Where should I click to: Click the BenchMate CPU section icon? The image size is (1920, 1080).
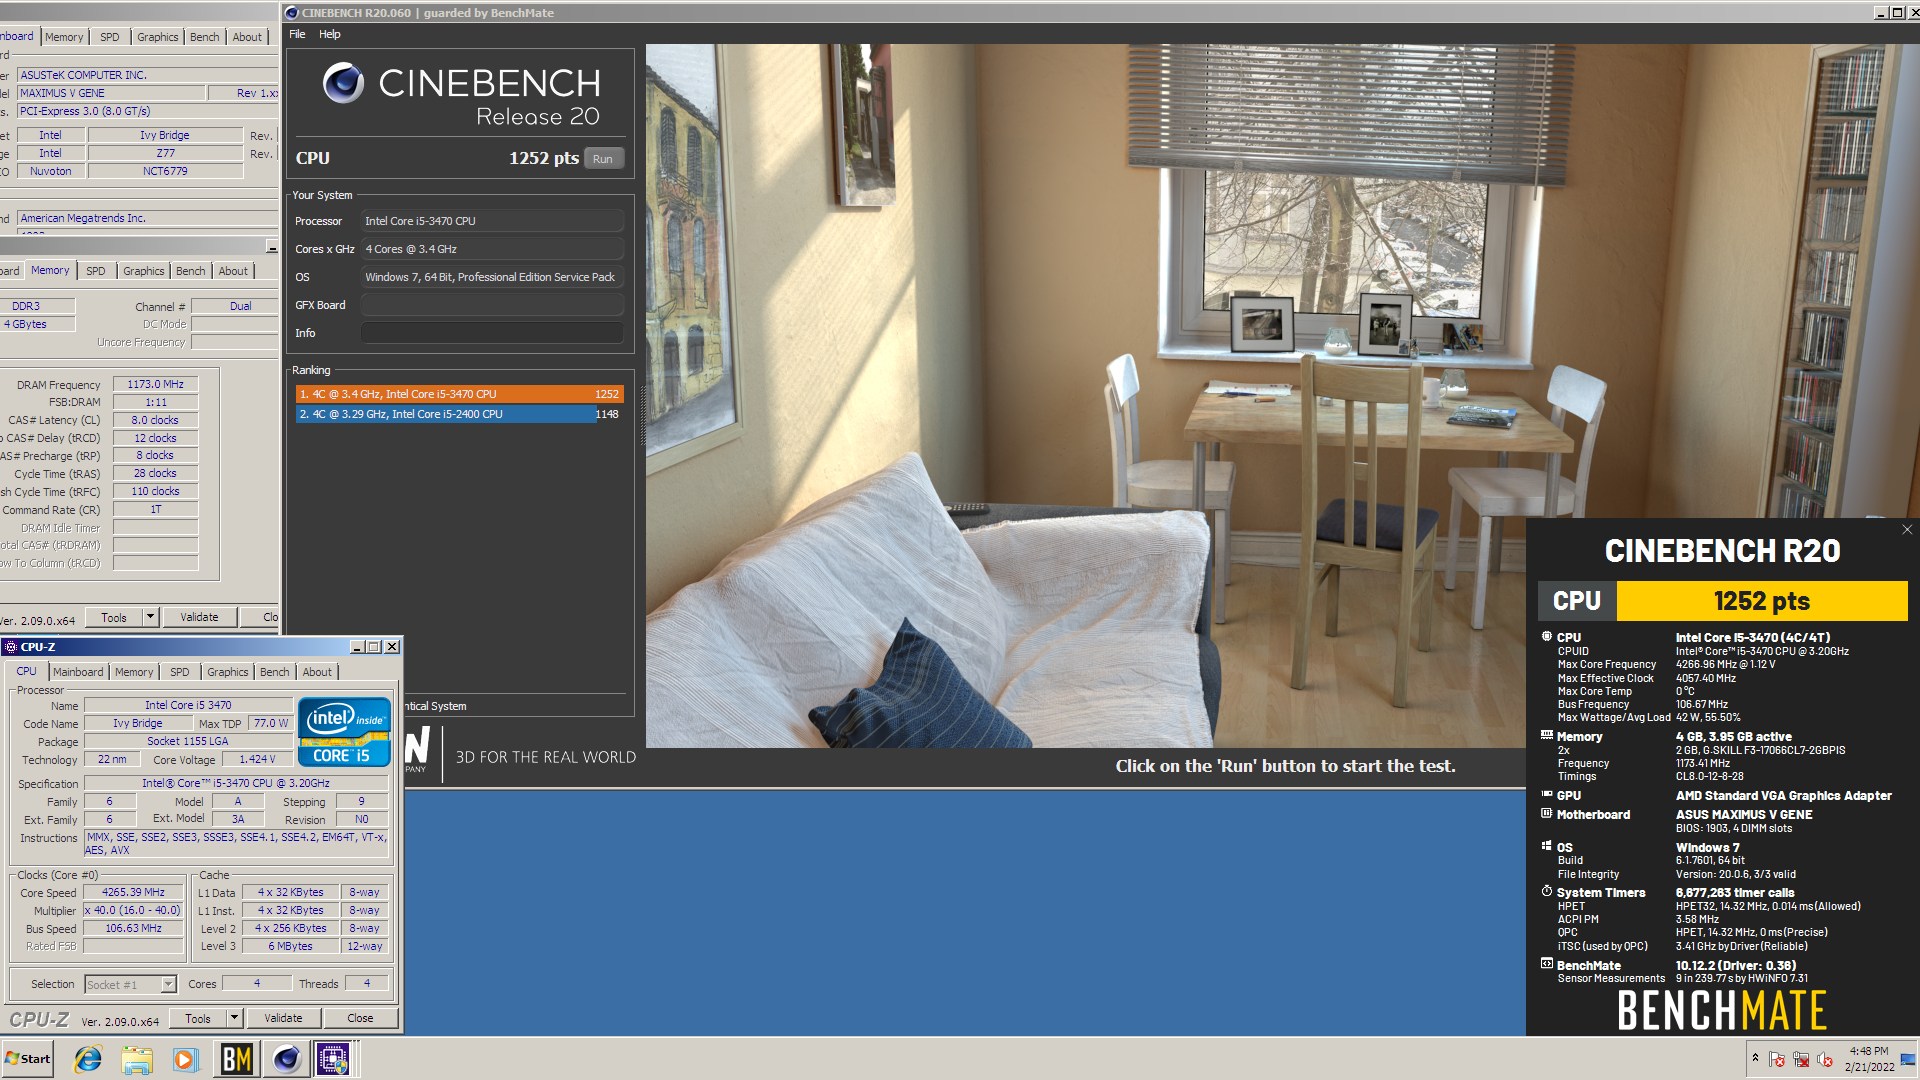point(1547,636)
